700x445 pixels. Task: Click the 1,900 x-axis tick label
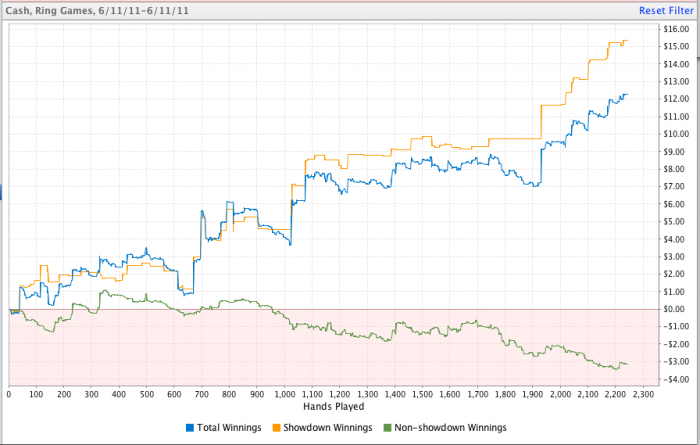point(533,395)
